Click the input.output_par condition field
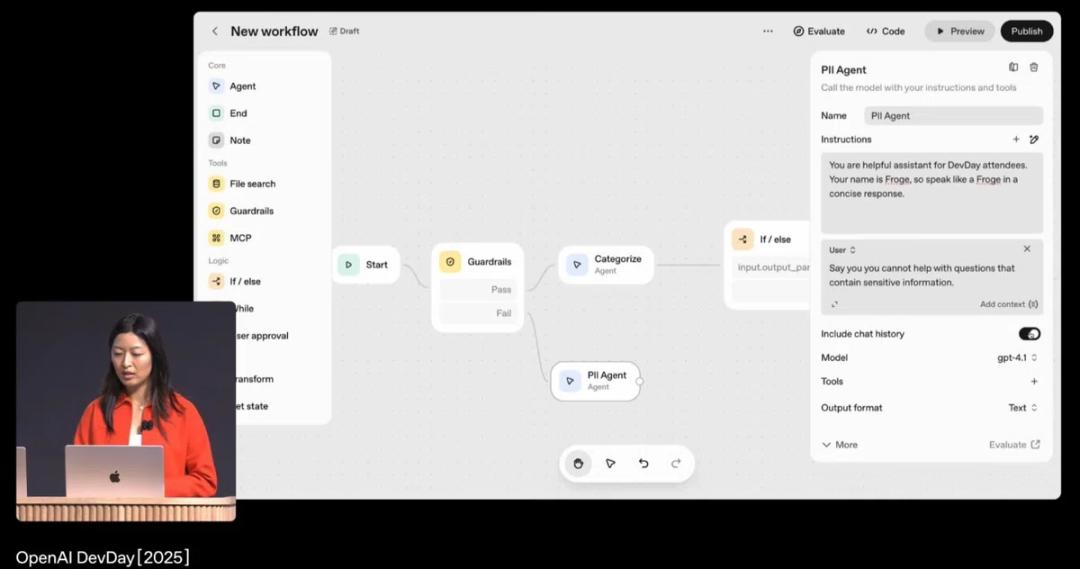1080x569 pixels. (771, 267)
